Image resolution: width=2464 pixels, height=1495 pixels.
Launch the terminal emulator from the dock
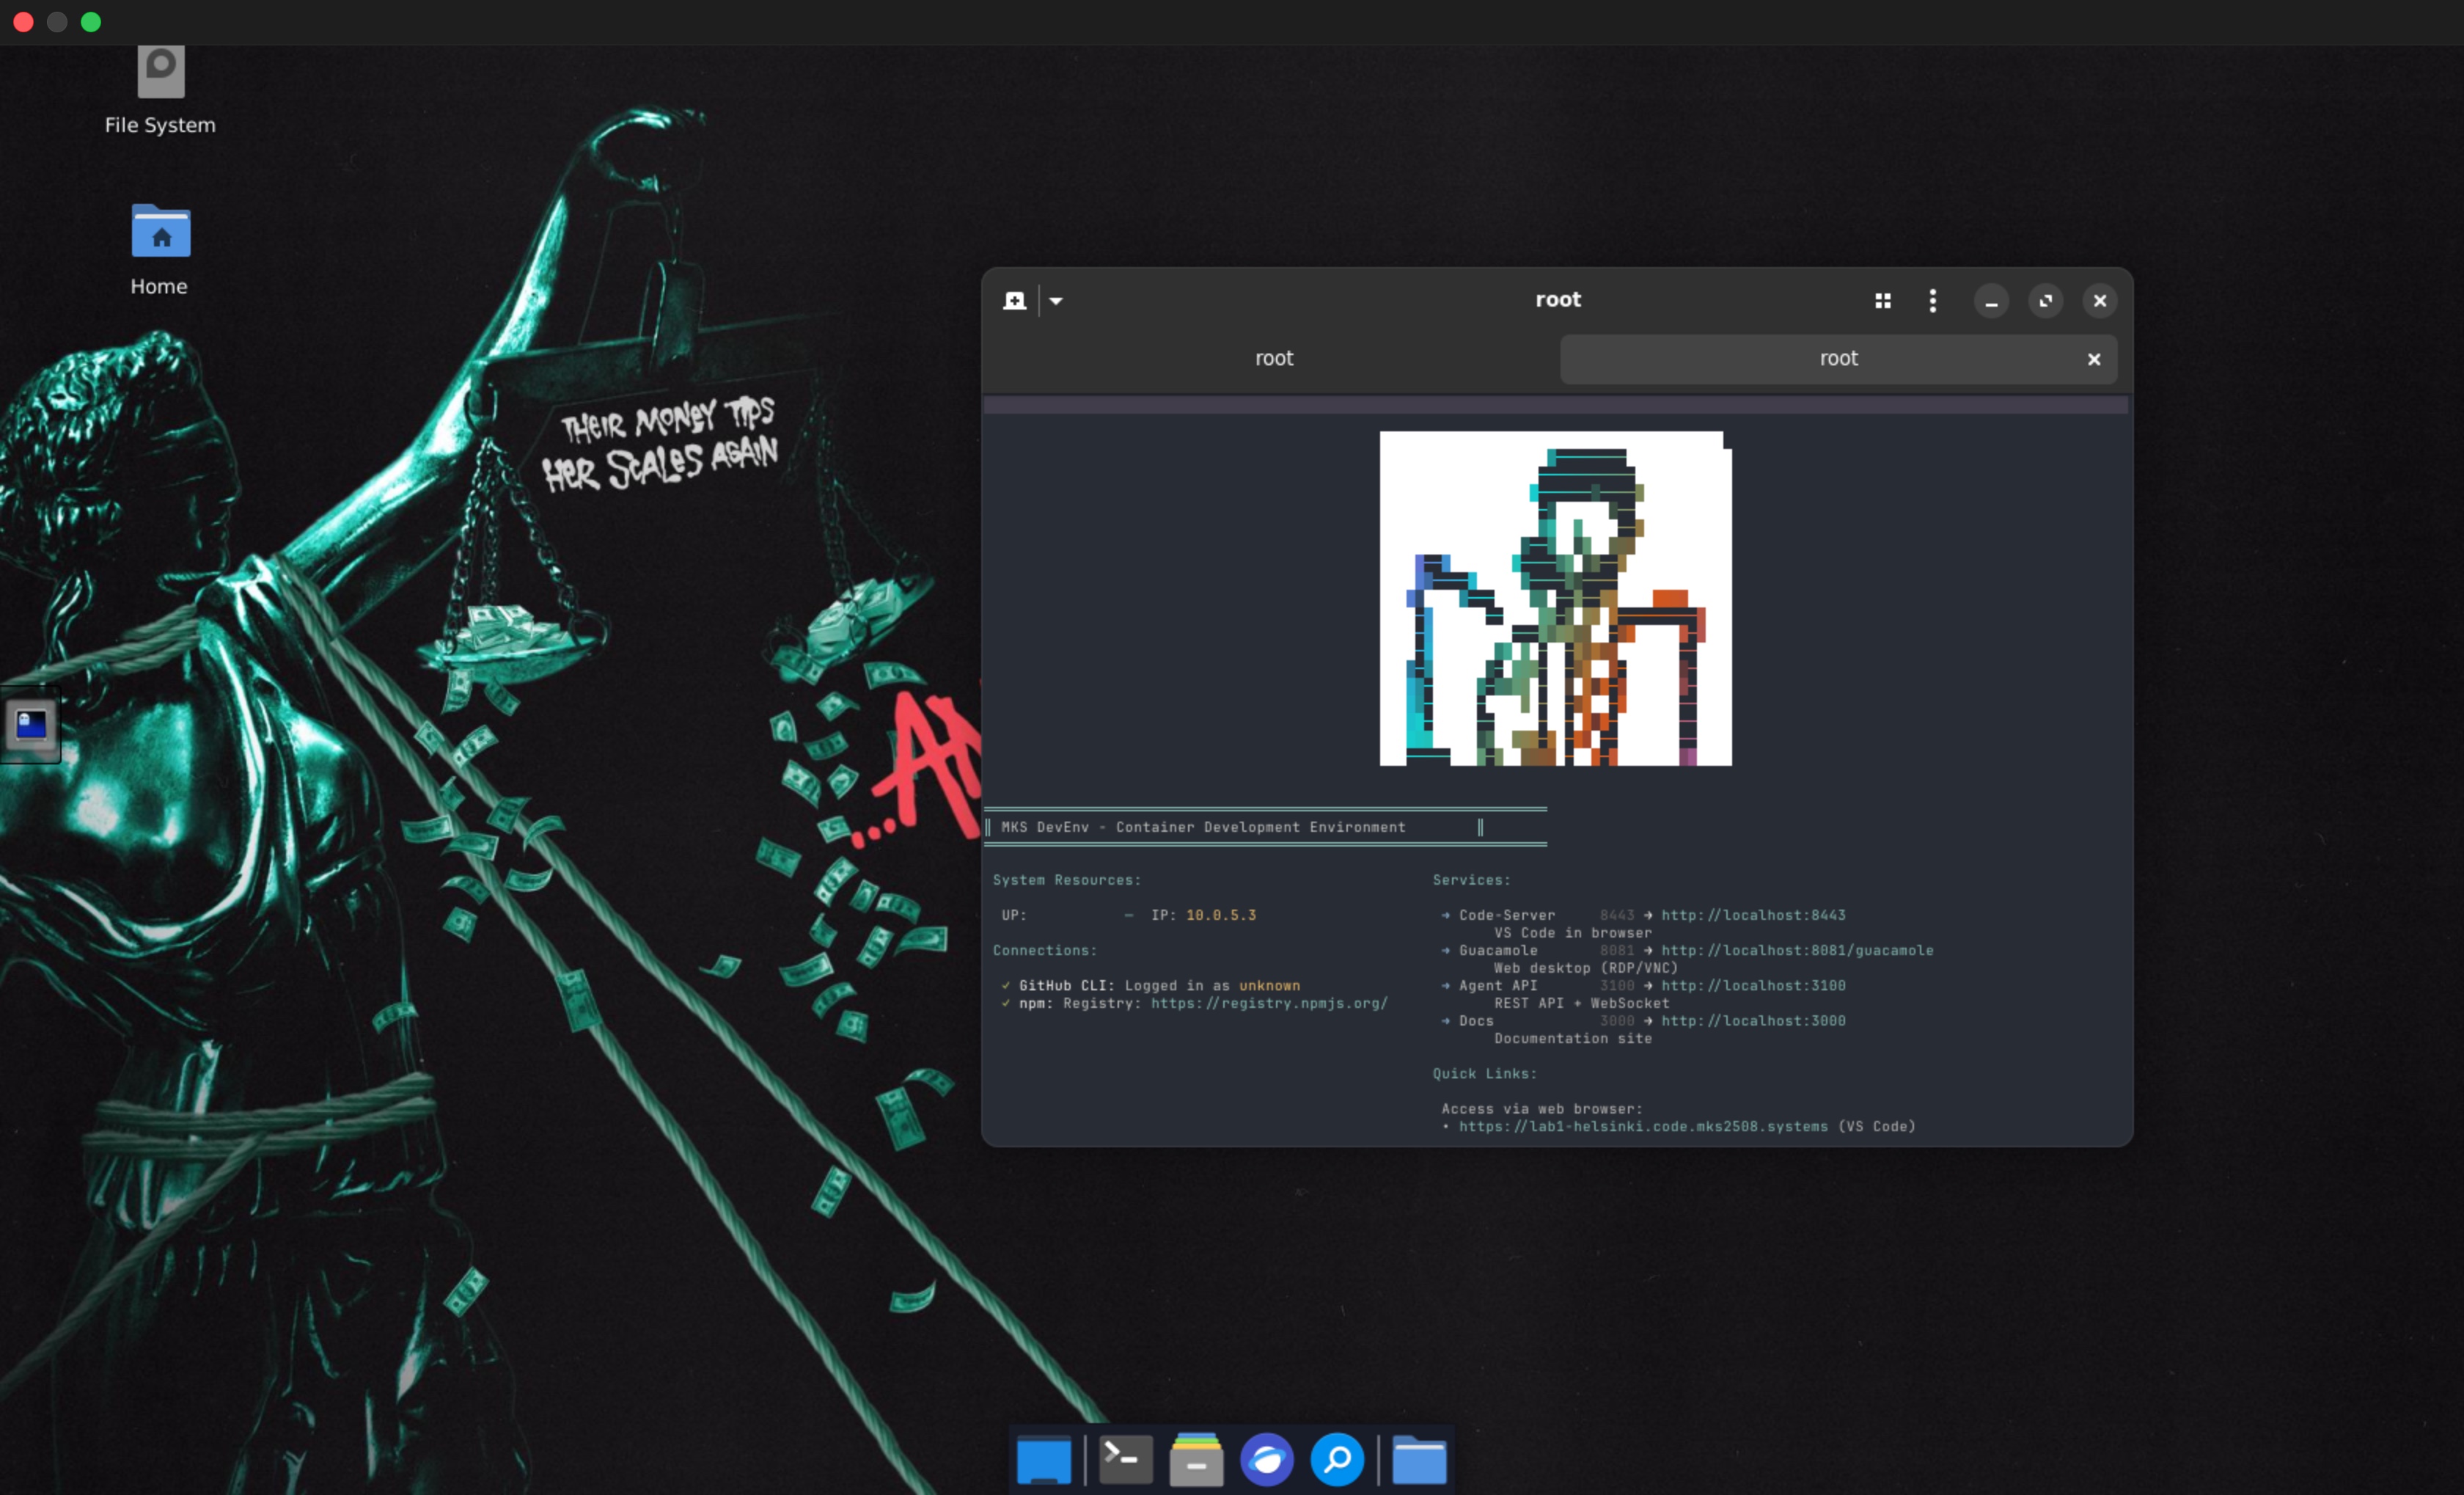click(x=1124, y=1459)
